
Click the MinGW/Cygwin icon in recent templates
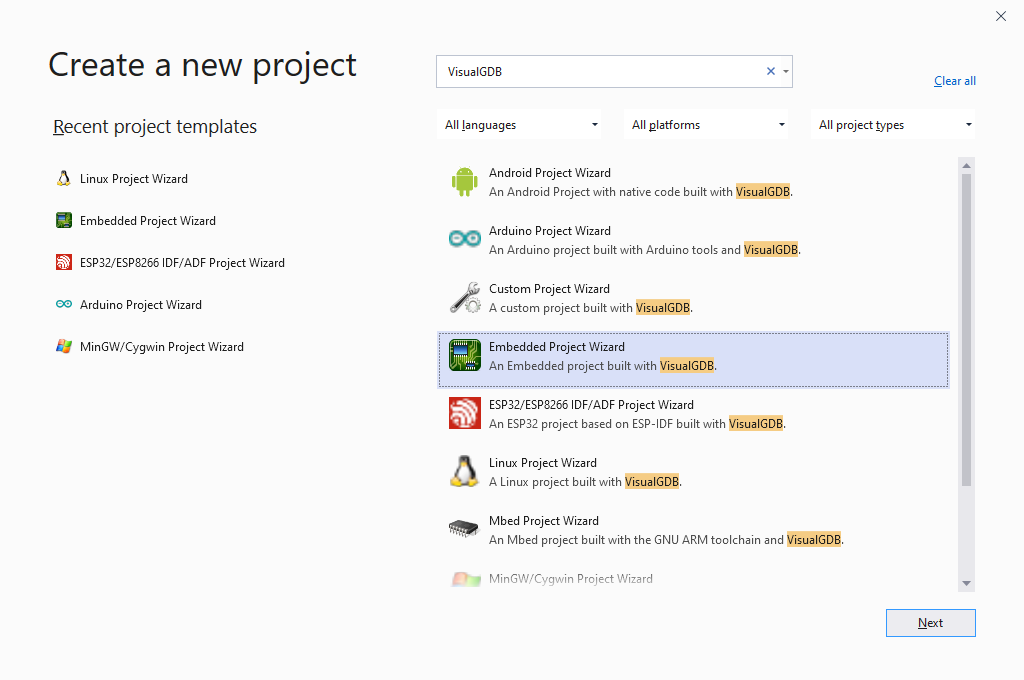coord(64,347)
